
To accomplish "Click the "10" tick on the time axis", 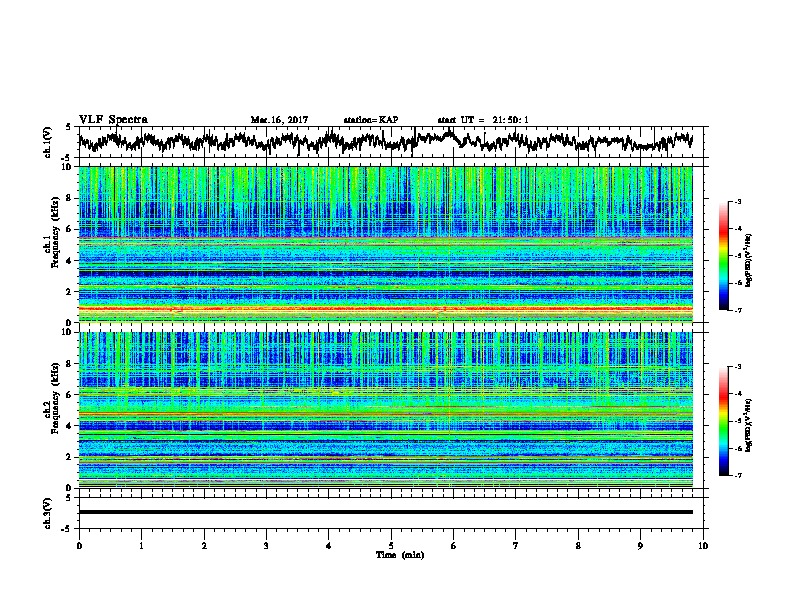I will tap(703, 546).
